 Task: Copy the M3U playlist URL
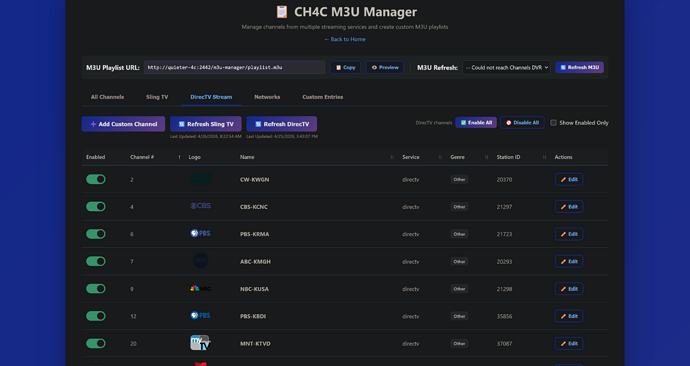345,67
